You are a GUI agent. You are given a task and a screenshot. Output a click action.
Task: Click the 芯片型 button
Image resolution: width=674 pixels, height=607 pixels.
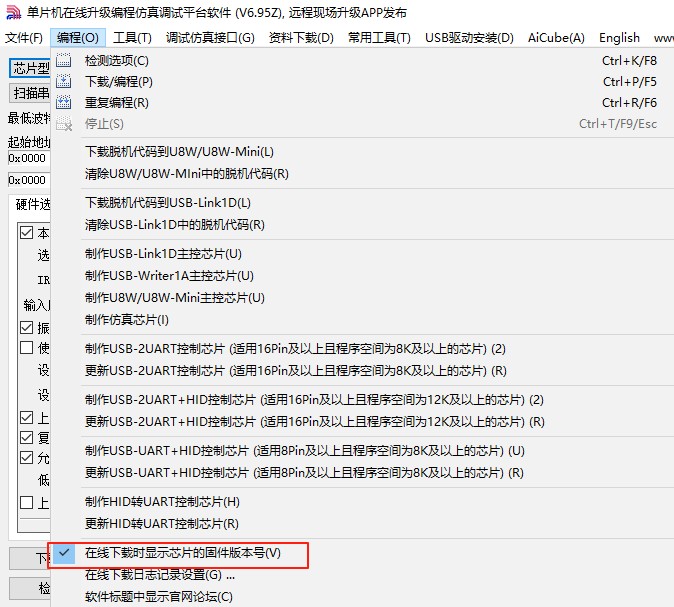pos(30,68)
